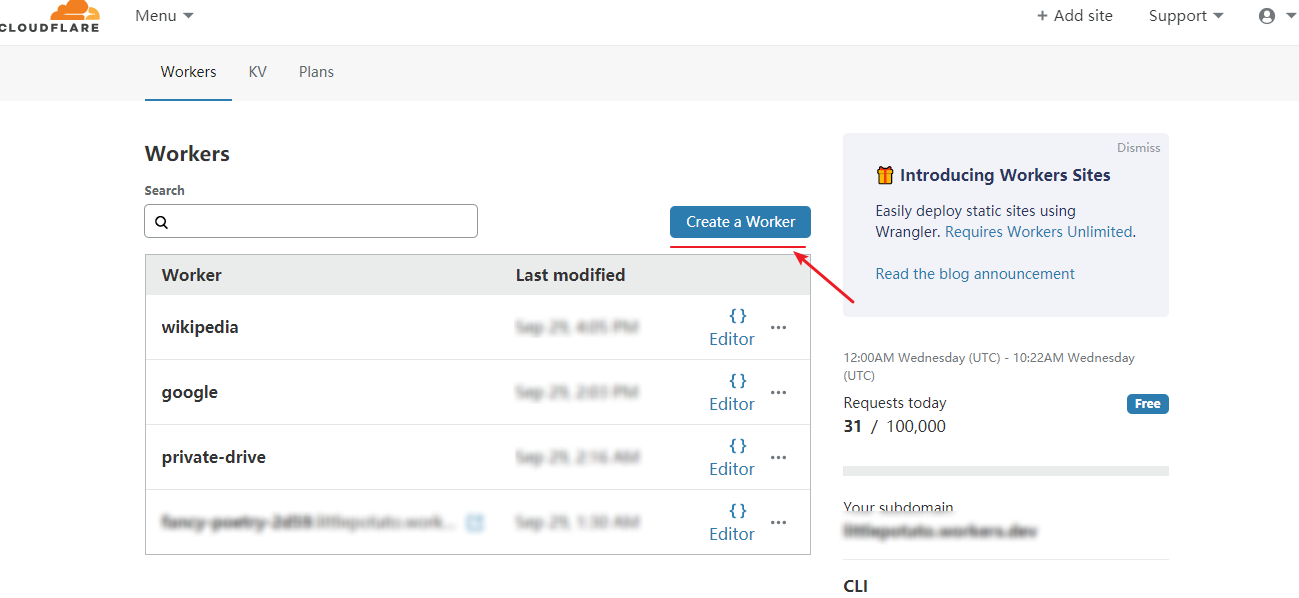Open more options for google worker

click(779, 392)
